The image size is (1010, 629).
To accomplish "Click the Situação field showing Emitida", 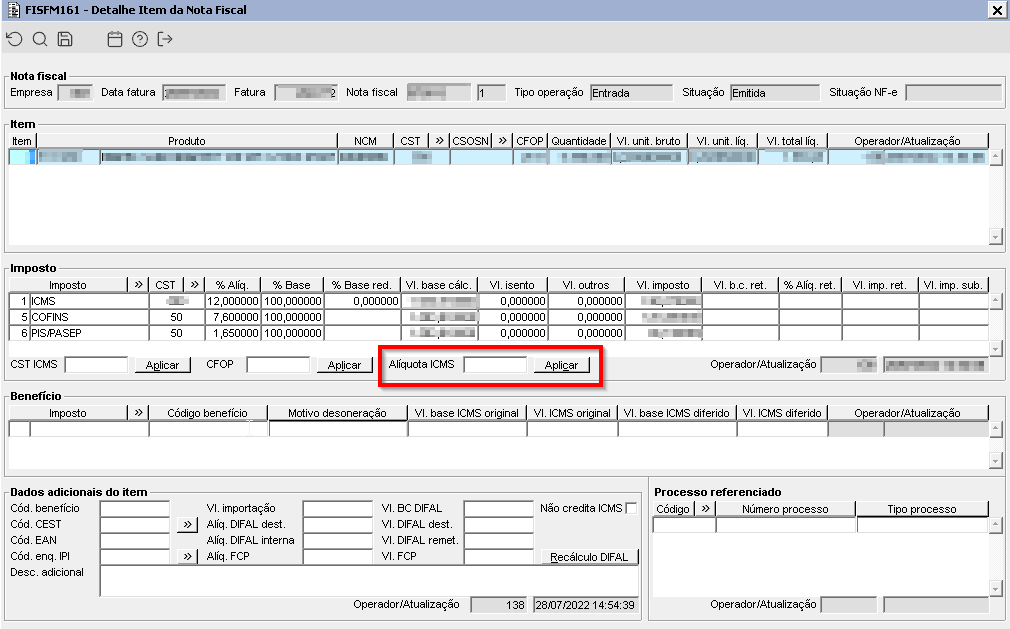I will 775,93.
